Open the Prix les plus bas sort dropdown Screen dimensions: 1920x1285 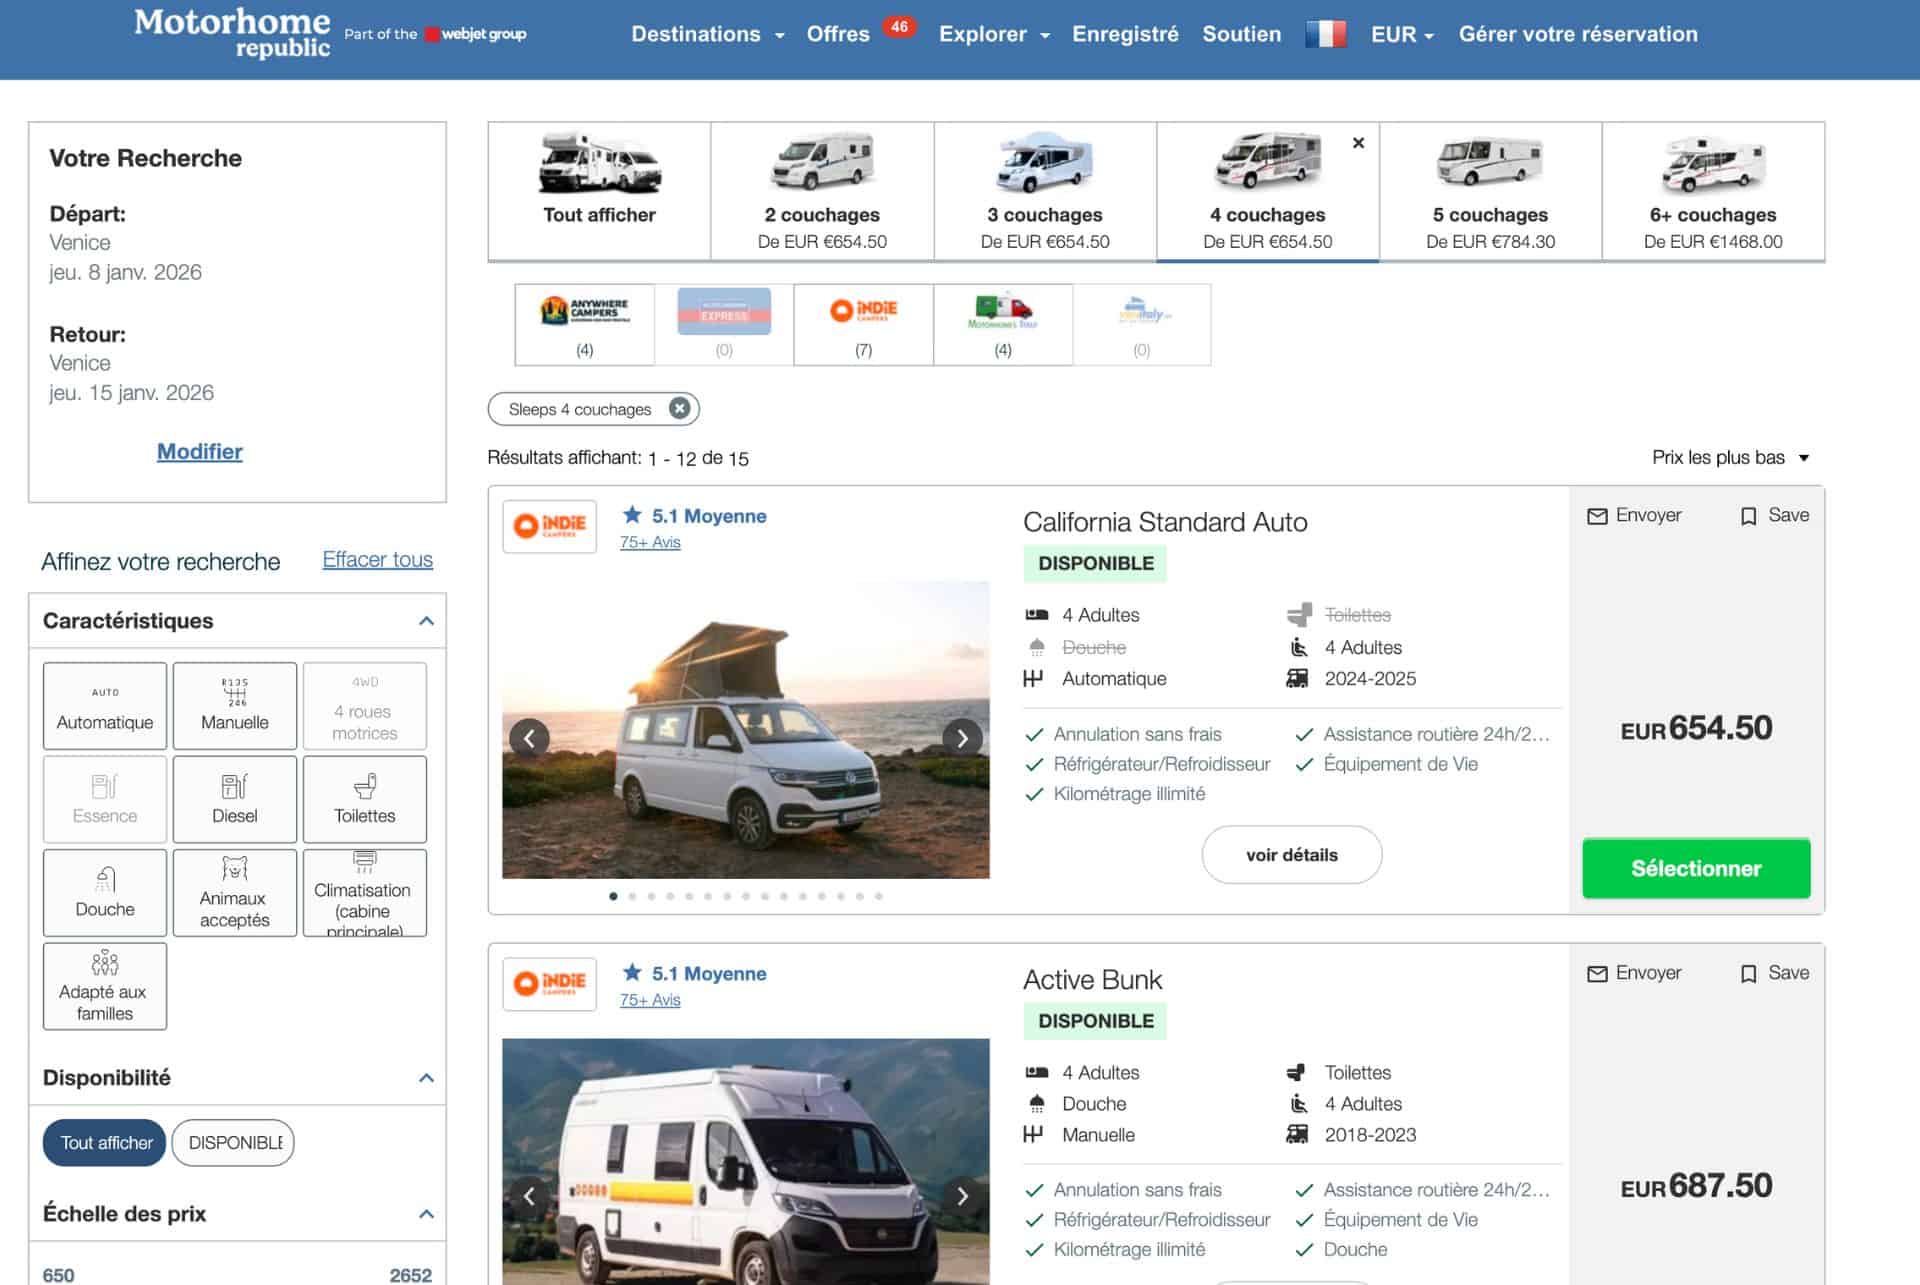pos(1730,458)
